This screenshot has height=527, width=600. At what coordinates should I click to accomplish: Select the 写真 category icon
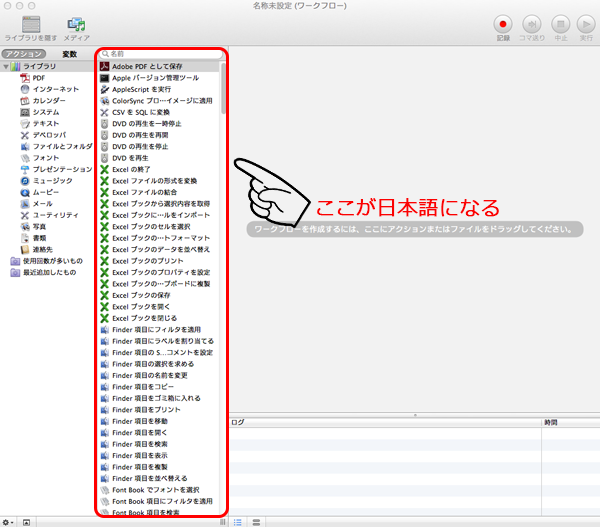click(x=25, y=227)
